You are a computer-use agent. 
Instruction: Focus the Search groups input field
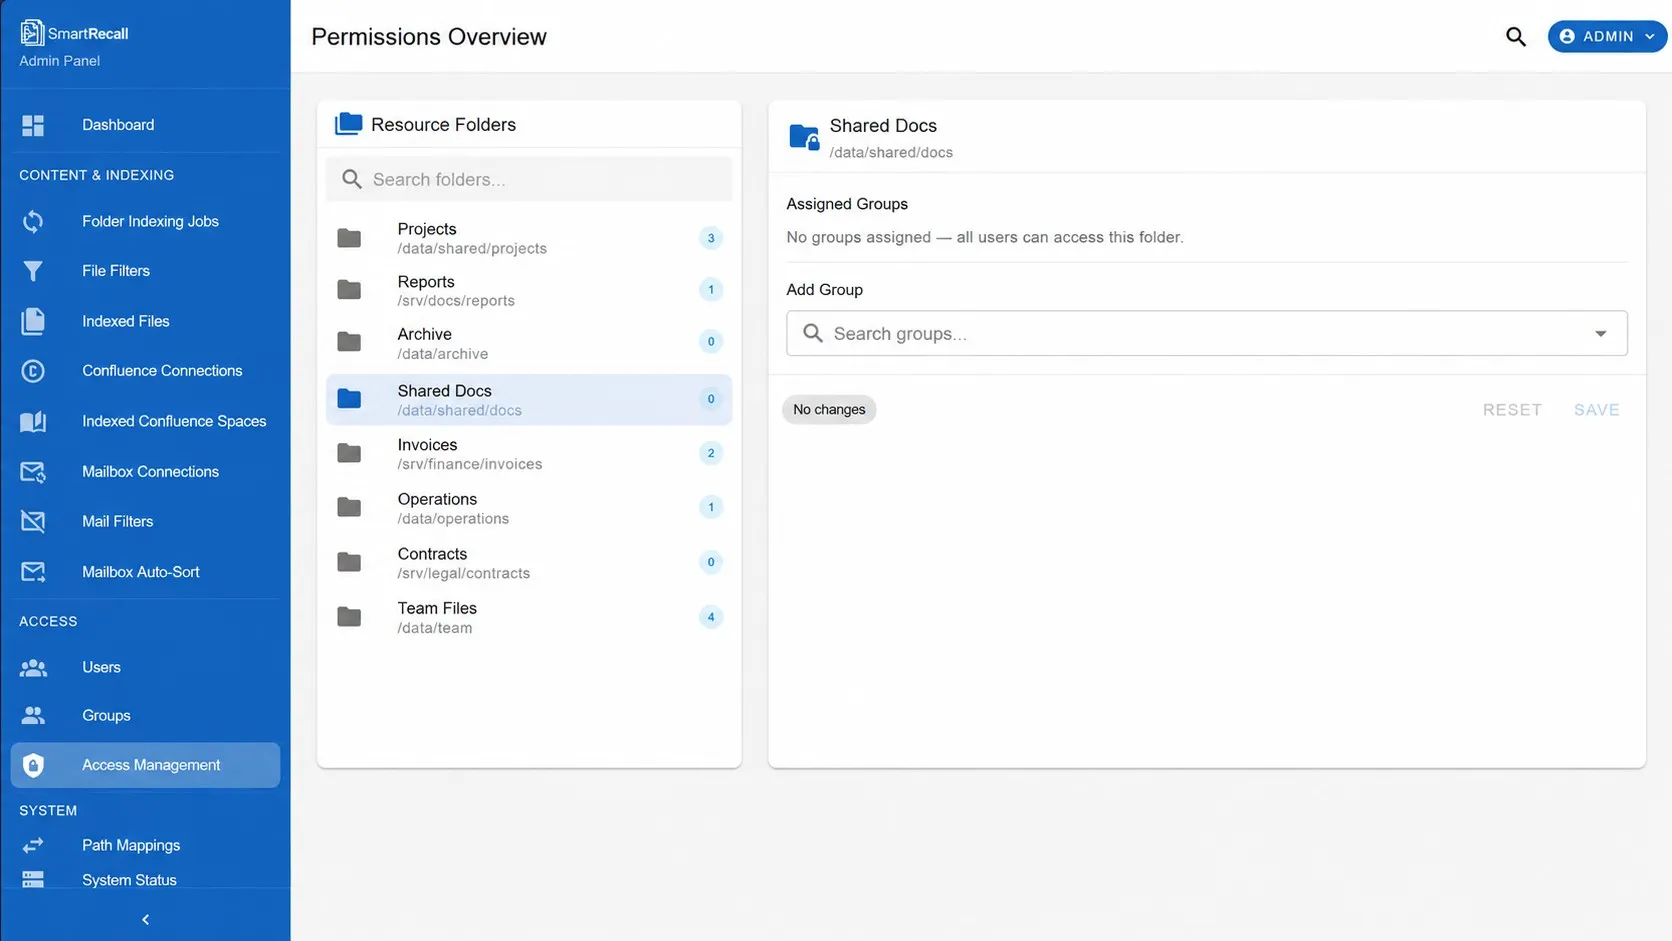[x=1206, y=334]
